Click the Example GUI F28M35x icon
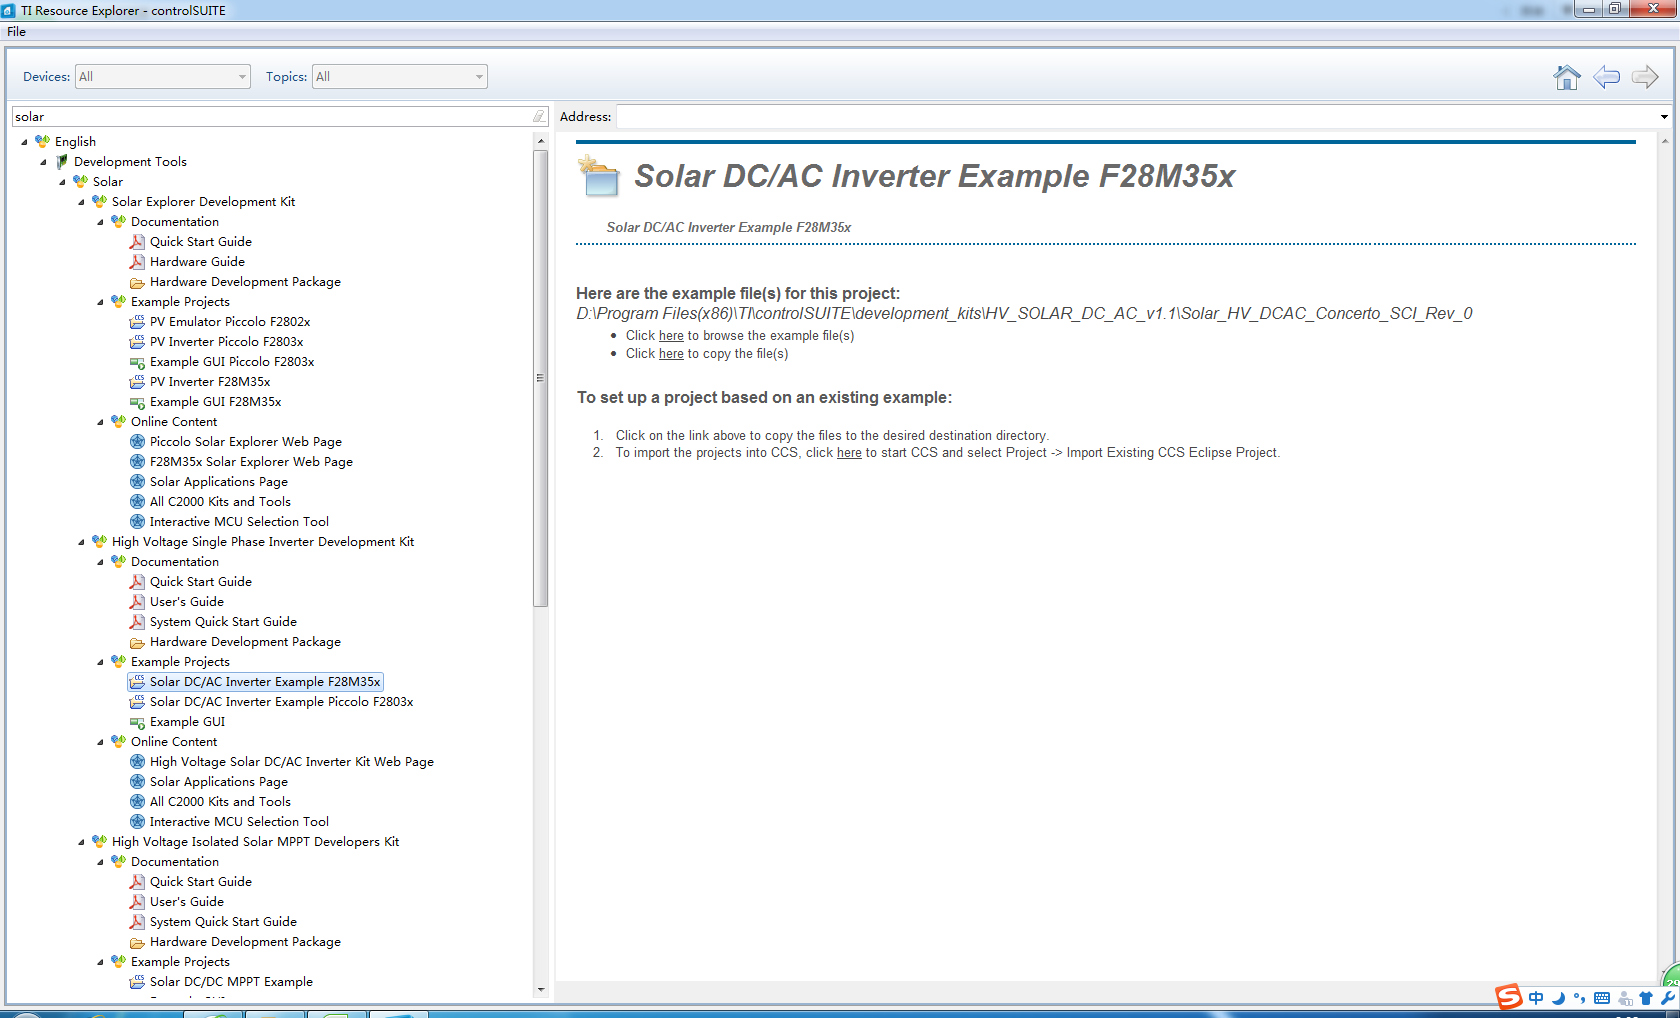This screenshot has height=1018, width=1680. (137, 402)
